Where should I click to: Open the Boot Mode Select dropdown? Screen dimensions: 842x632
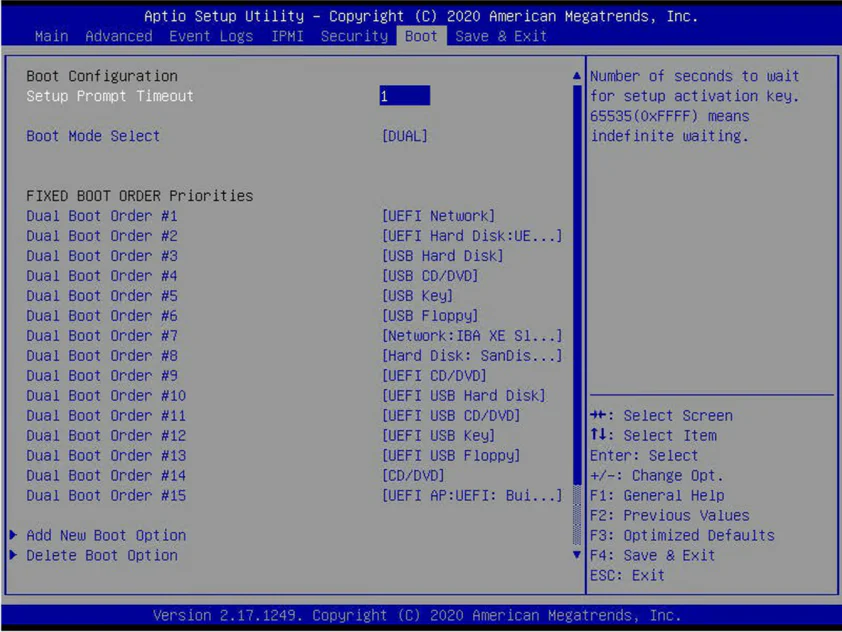405,136
